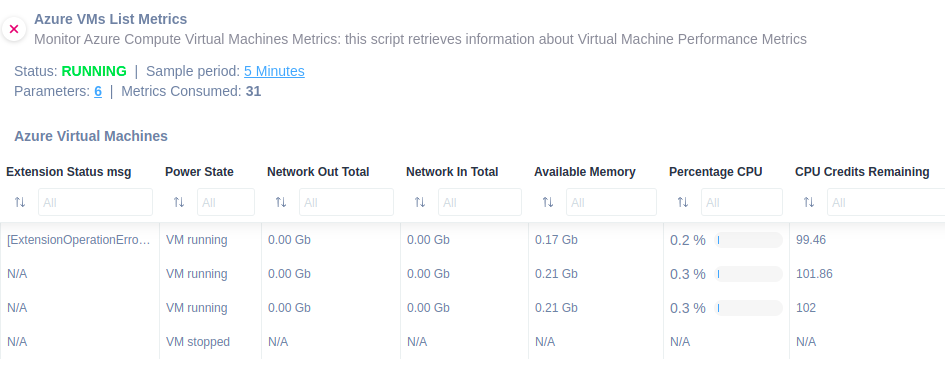Focus the Percentage CPU filter field

point(742,202)
